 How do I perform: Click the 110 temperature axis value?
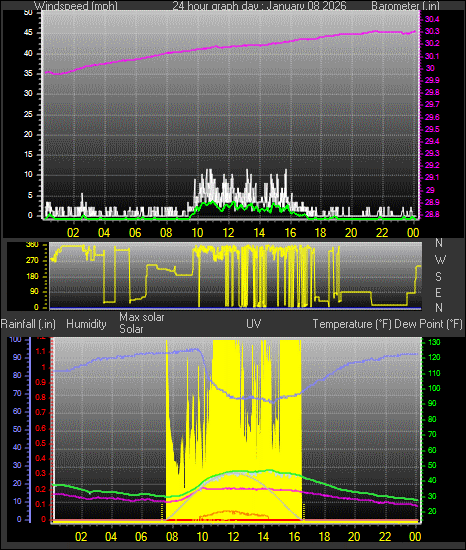click(434, 373)
